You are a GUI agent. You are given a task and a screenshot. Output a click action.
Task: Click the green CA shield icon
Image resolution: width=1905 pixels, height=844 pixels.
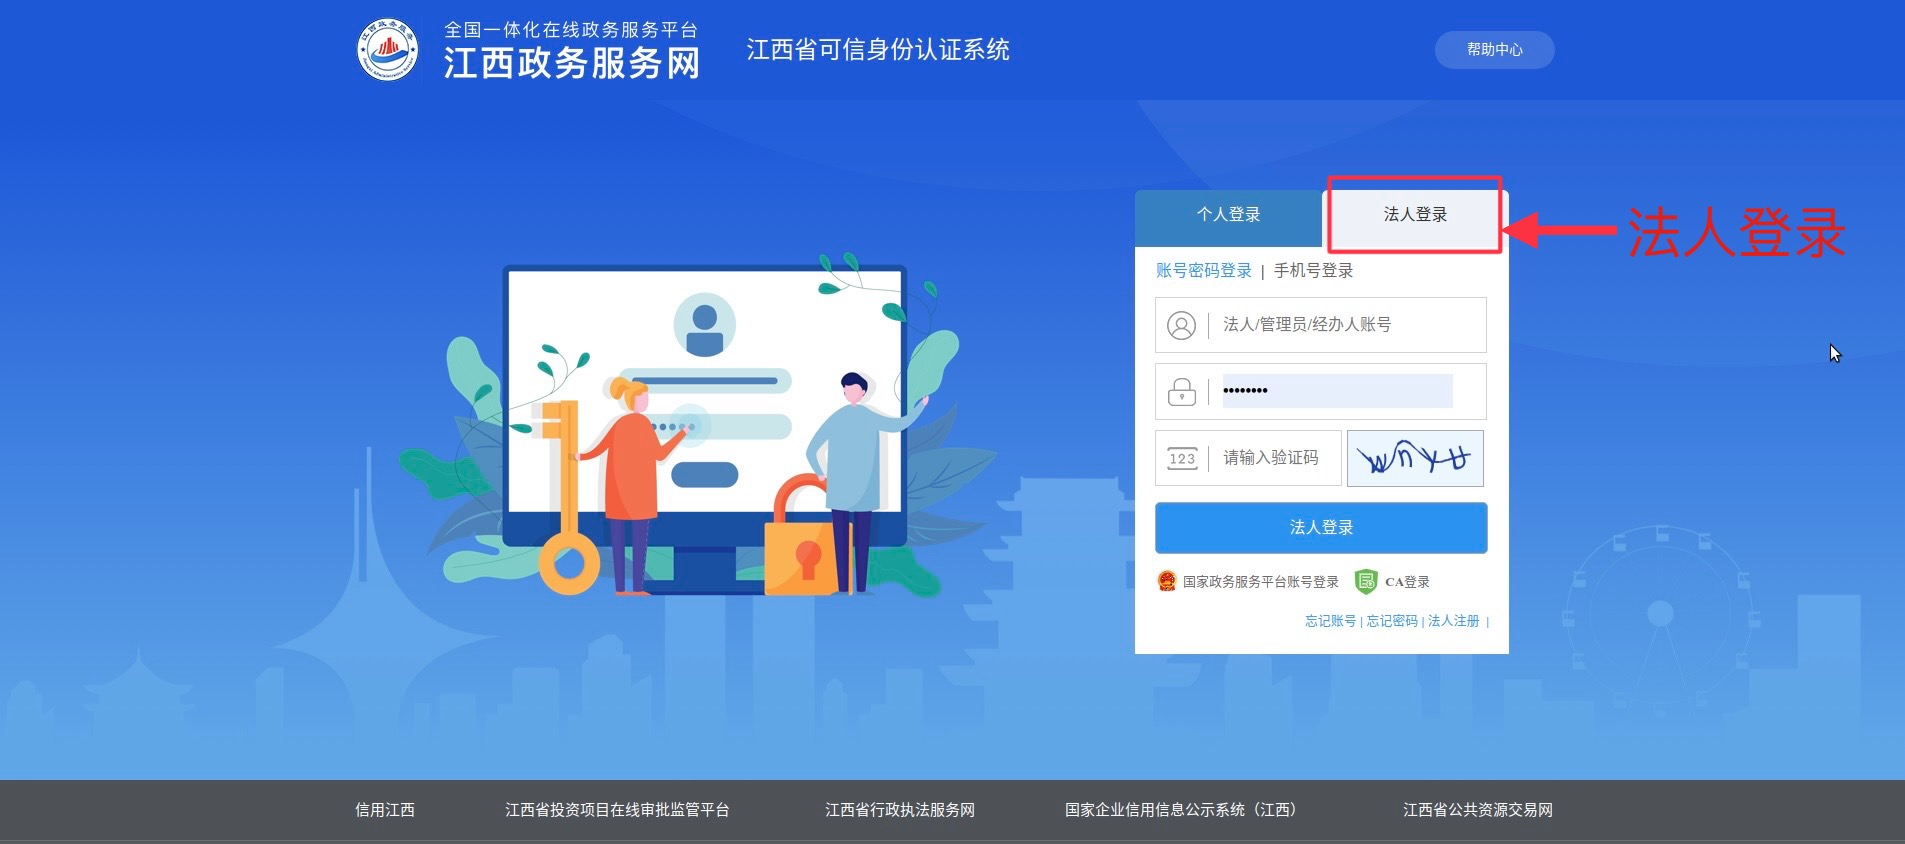click(1365, 581)
